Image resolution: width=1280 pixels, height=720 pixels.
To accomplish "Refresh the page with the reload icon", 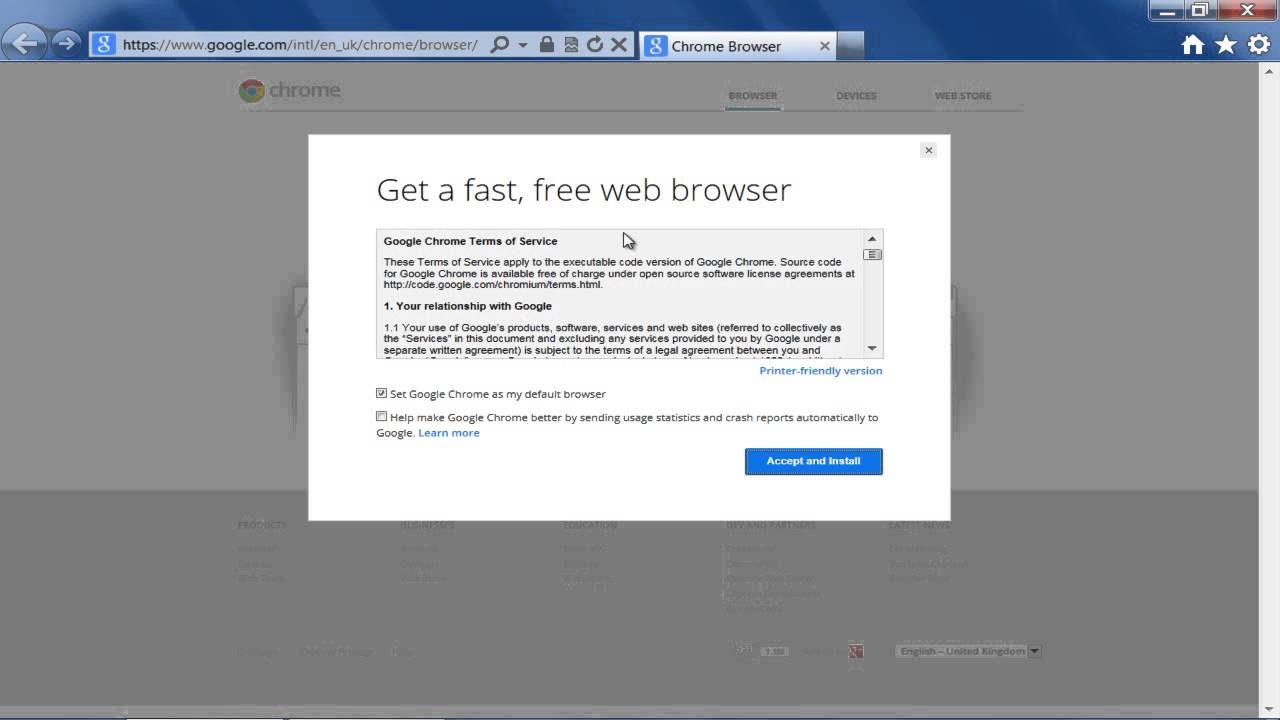I will tap(595, 45).
